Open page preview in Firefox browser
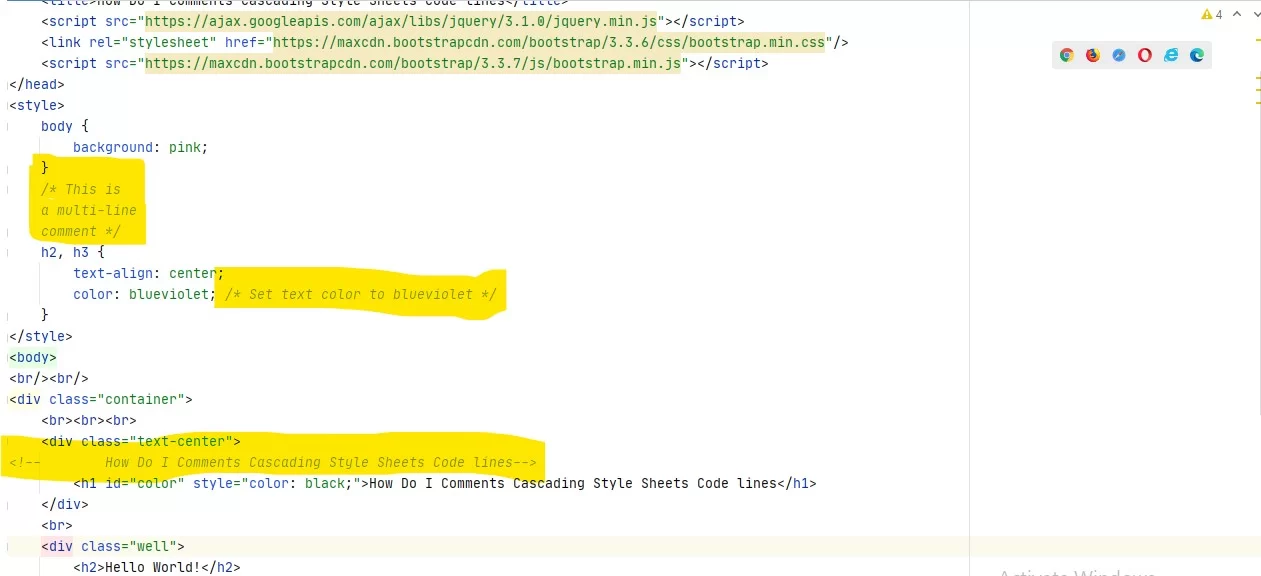 (x=1093, y=55)
